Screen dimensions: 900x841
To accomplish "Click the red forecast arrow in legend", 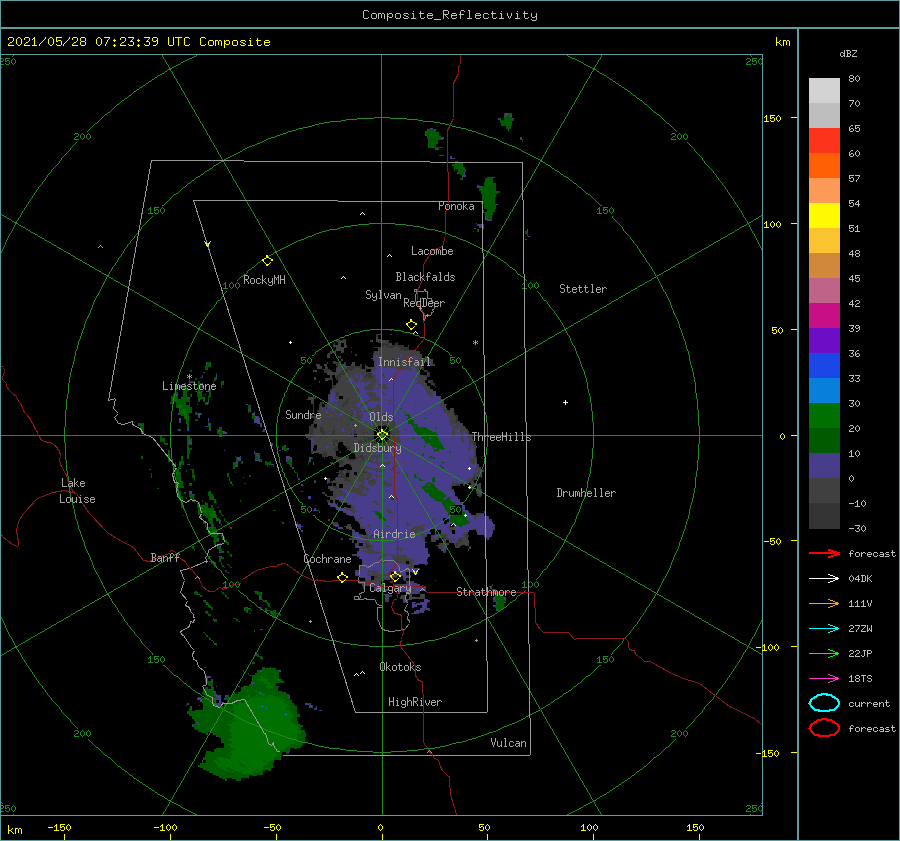I will 824,553.
